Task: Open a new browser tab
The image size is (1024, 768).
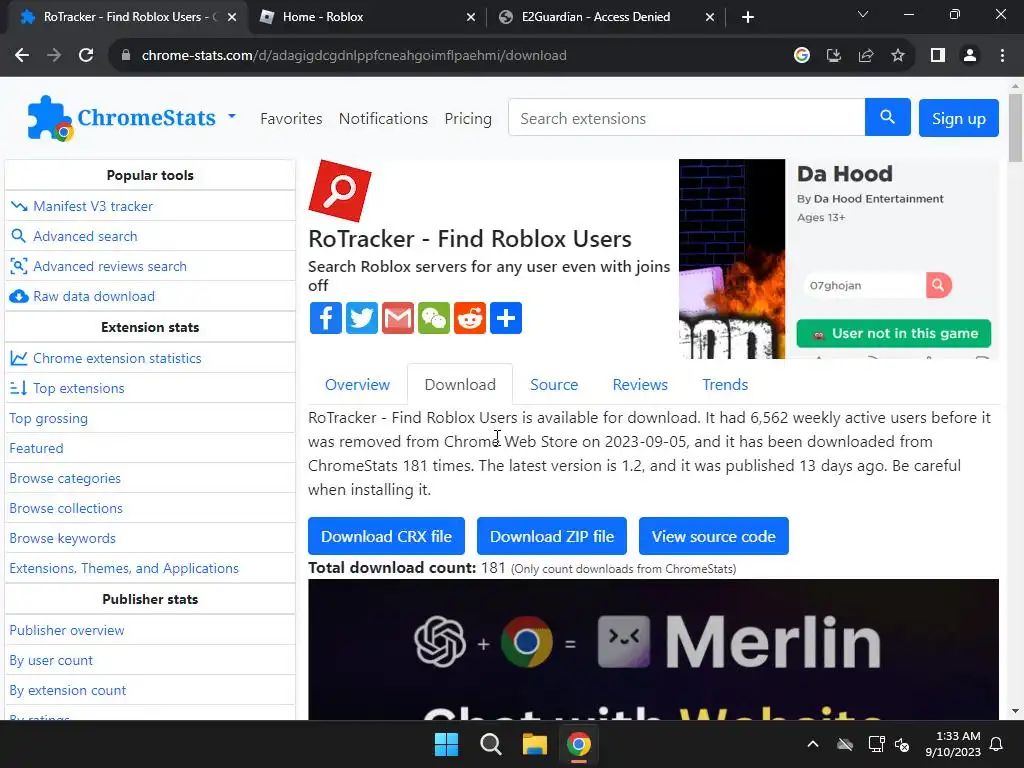Action: coord(748,17)
